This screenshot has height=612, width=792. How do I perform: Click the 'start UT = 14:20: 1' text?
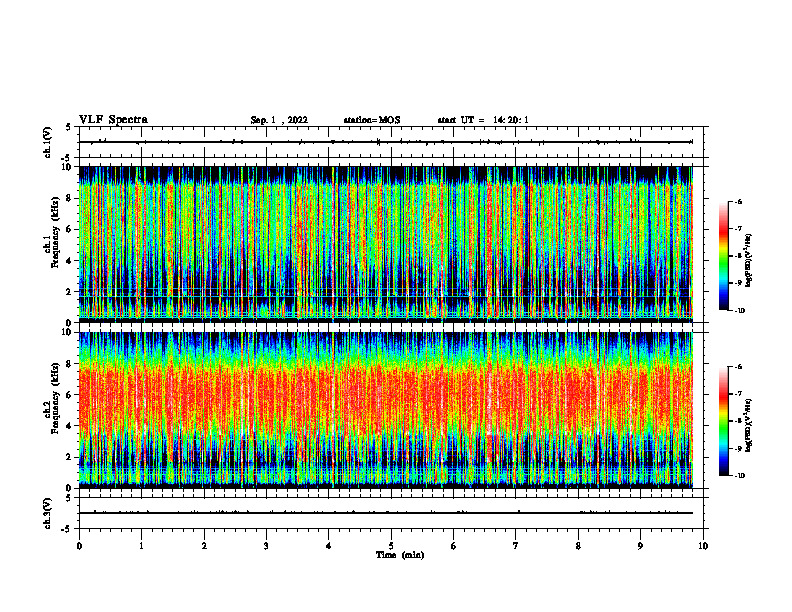tap(483, 120)
